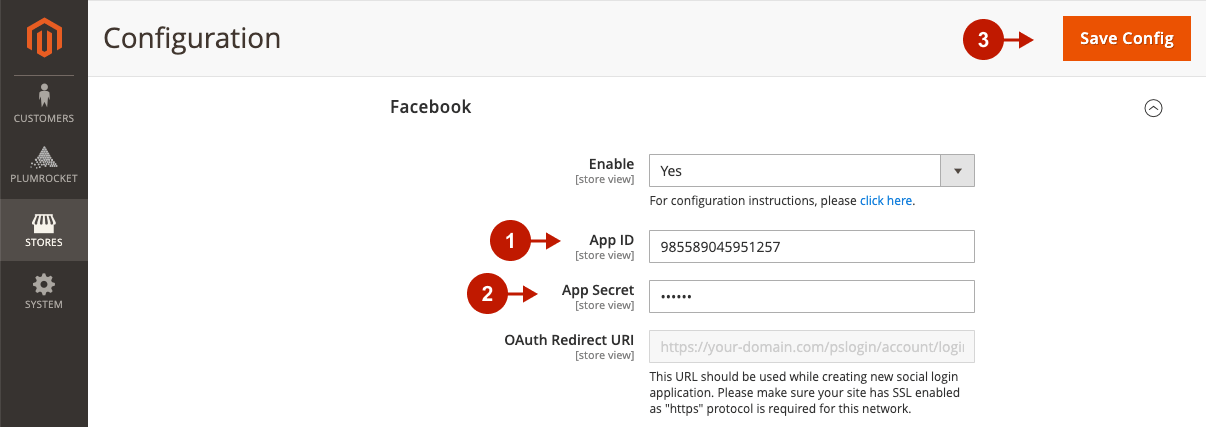1206x427 pixels.
Task: Focus the App ID input field
Action: click(x=812, y=247)
